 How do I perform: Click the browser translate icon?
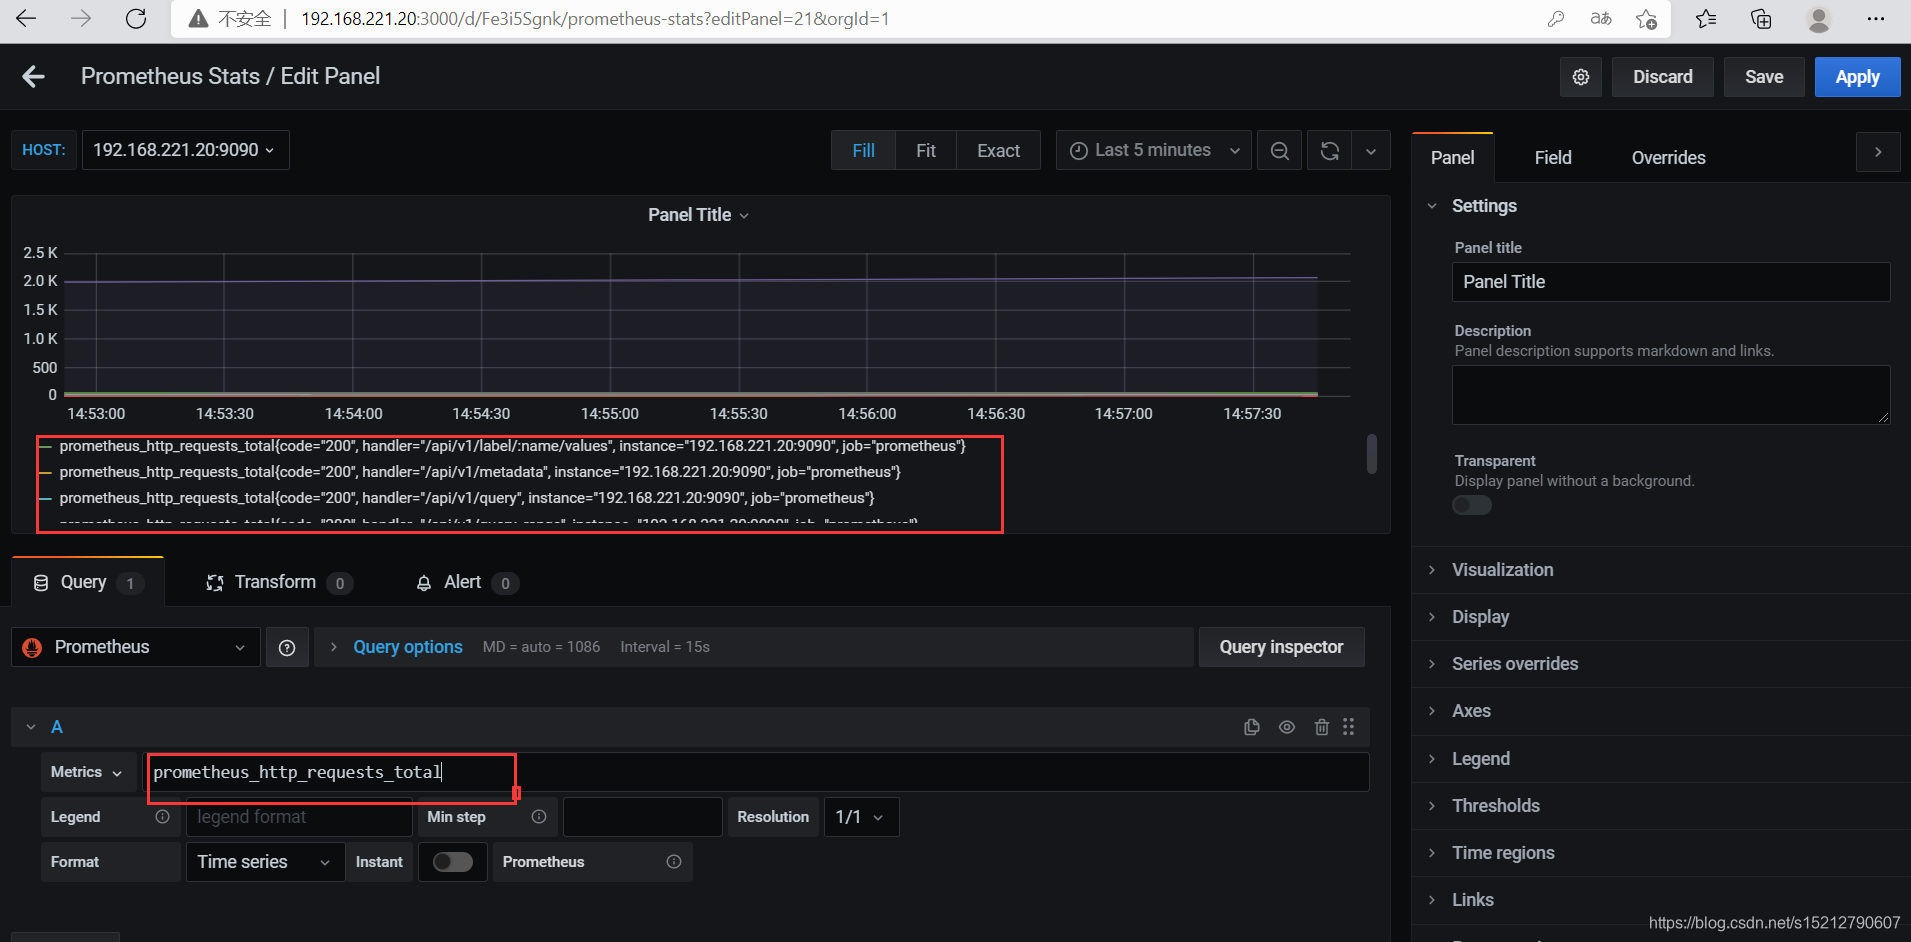1601,19
